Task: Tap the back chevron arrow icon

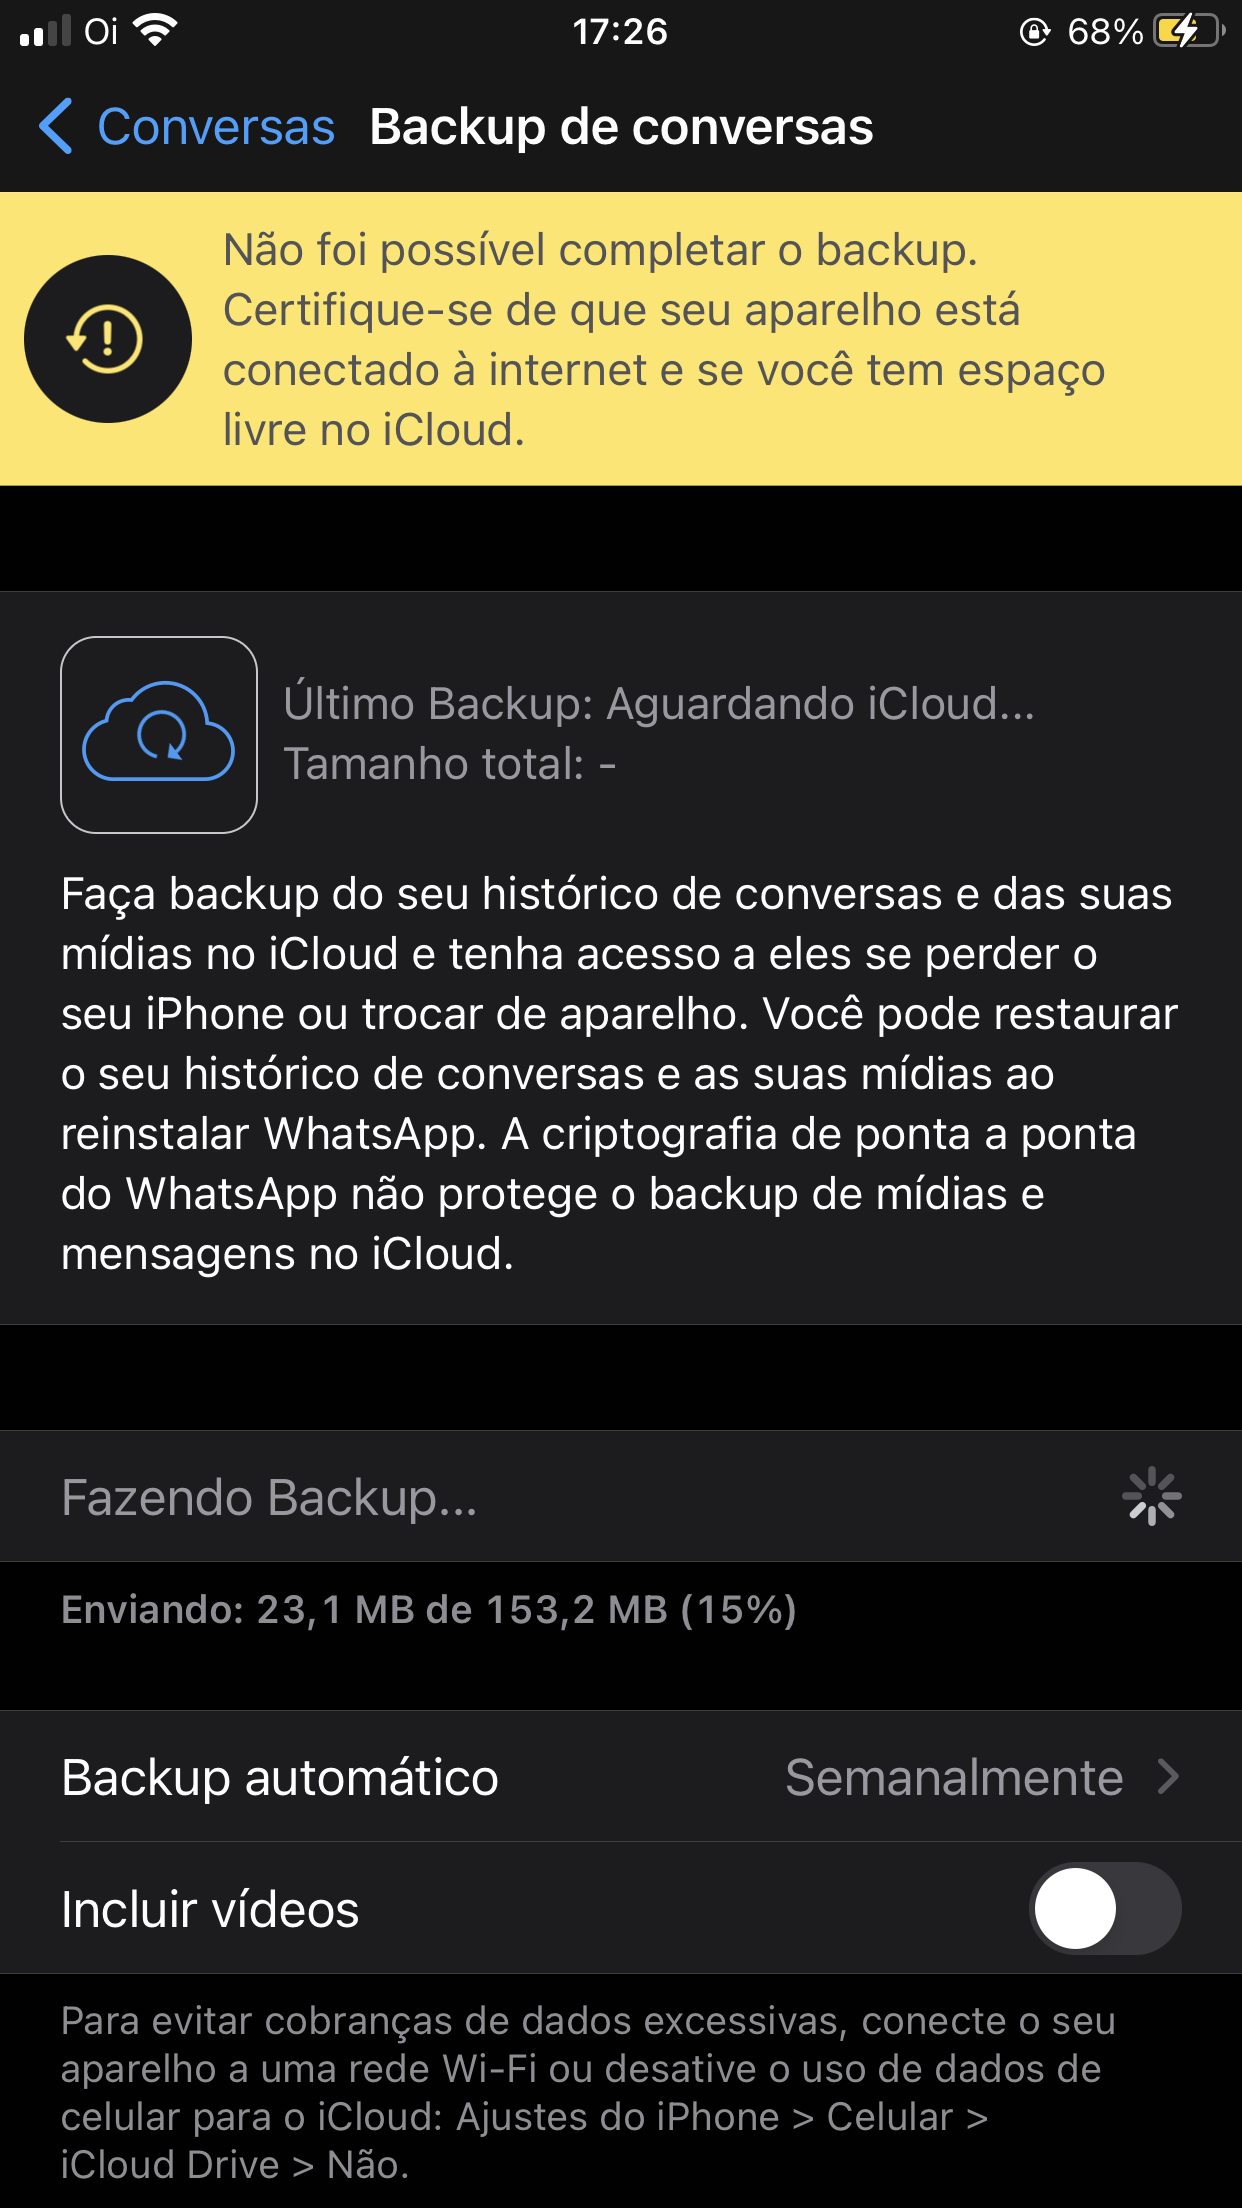Action: (55, 127)
